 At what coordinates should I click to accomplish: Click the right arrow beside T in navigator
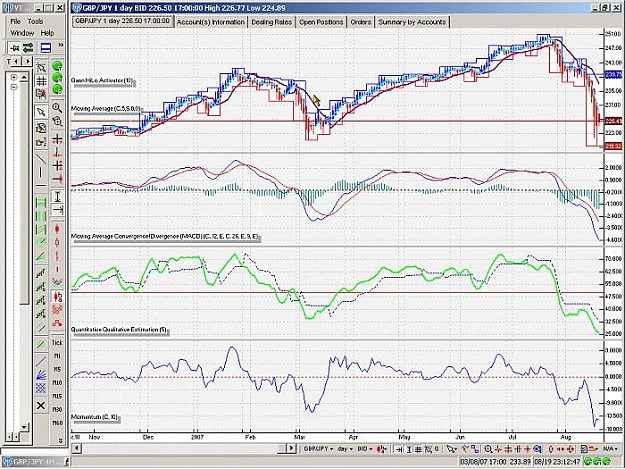click(27, 61)
